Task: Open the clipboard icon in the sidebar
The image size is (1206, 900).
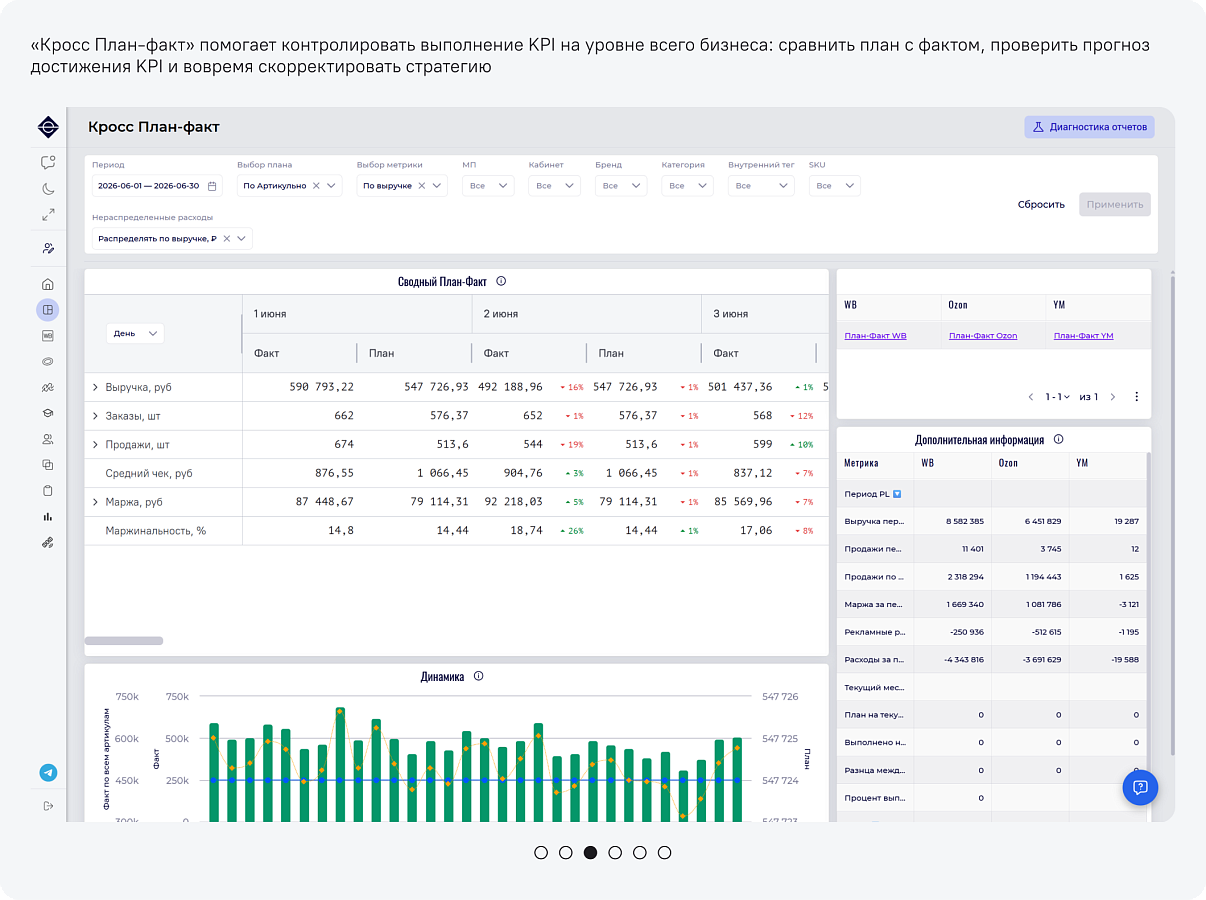Action: click(x=48, y=491)
